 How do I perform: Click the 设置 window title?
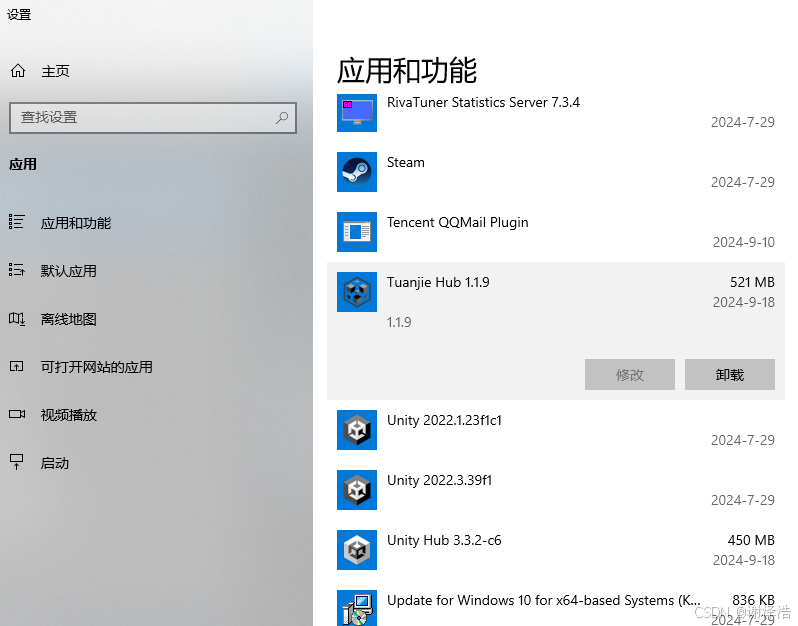19,15
